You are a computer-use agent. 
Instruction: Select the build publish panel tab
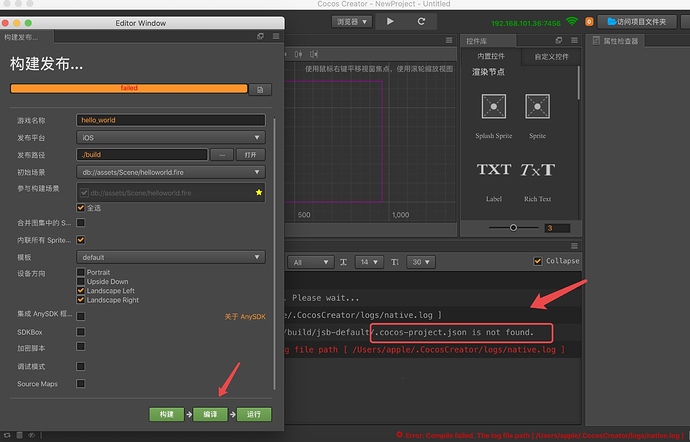pos(27,37)
